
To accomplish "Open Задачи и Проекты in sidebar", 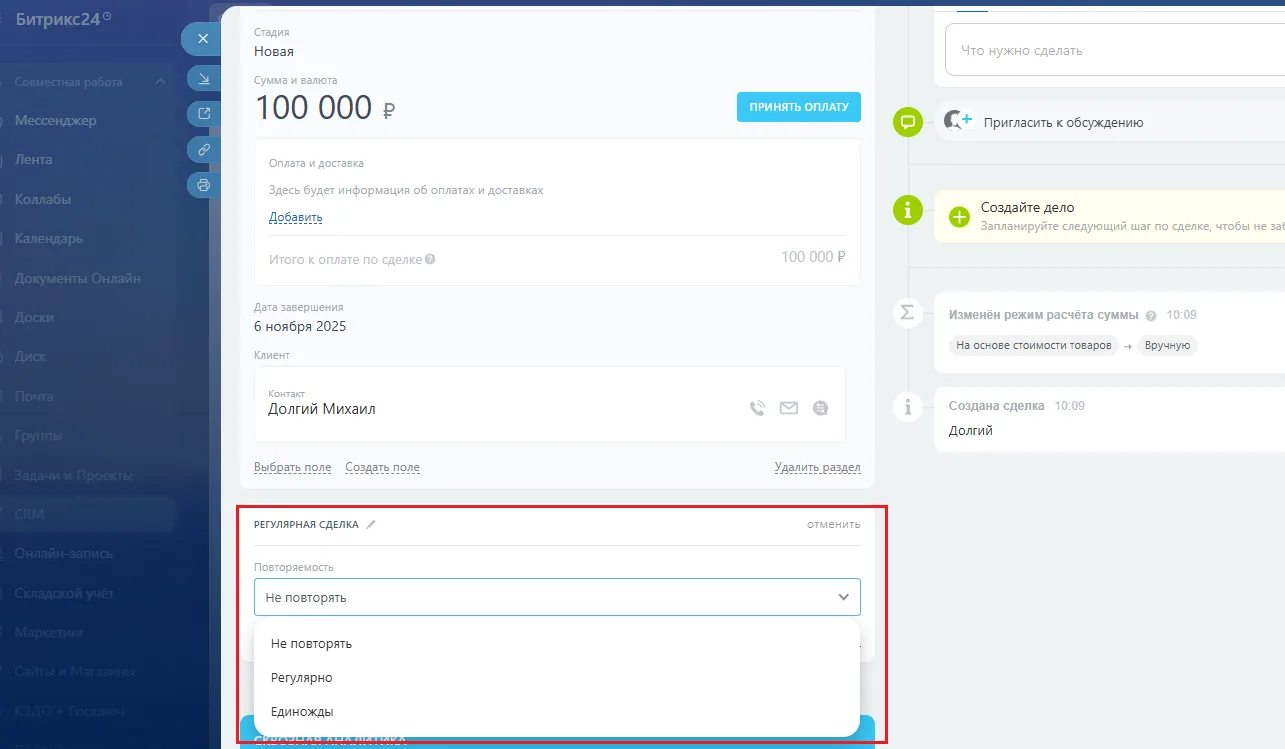I will pyautogui.click(x=73, y=475).
